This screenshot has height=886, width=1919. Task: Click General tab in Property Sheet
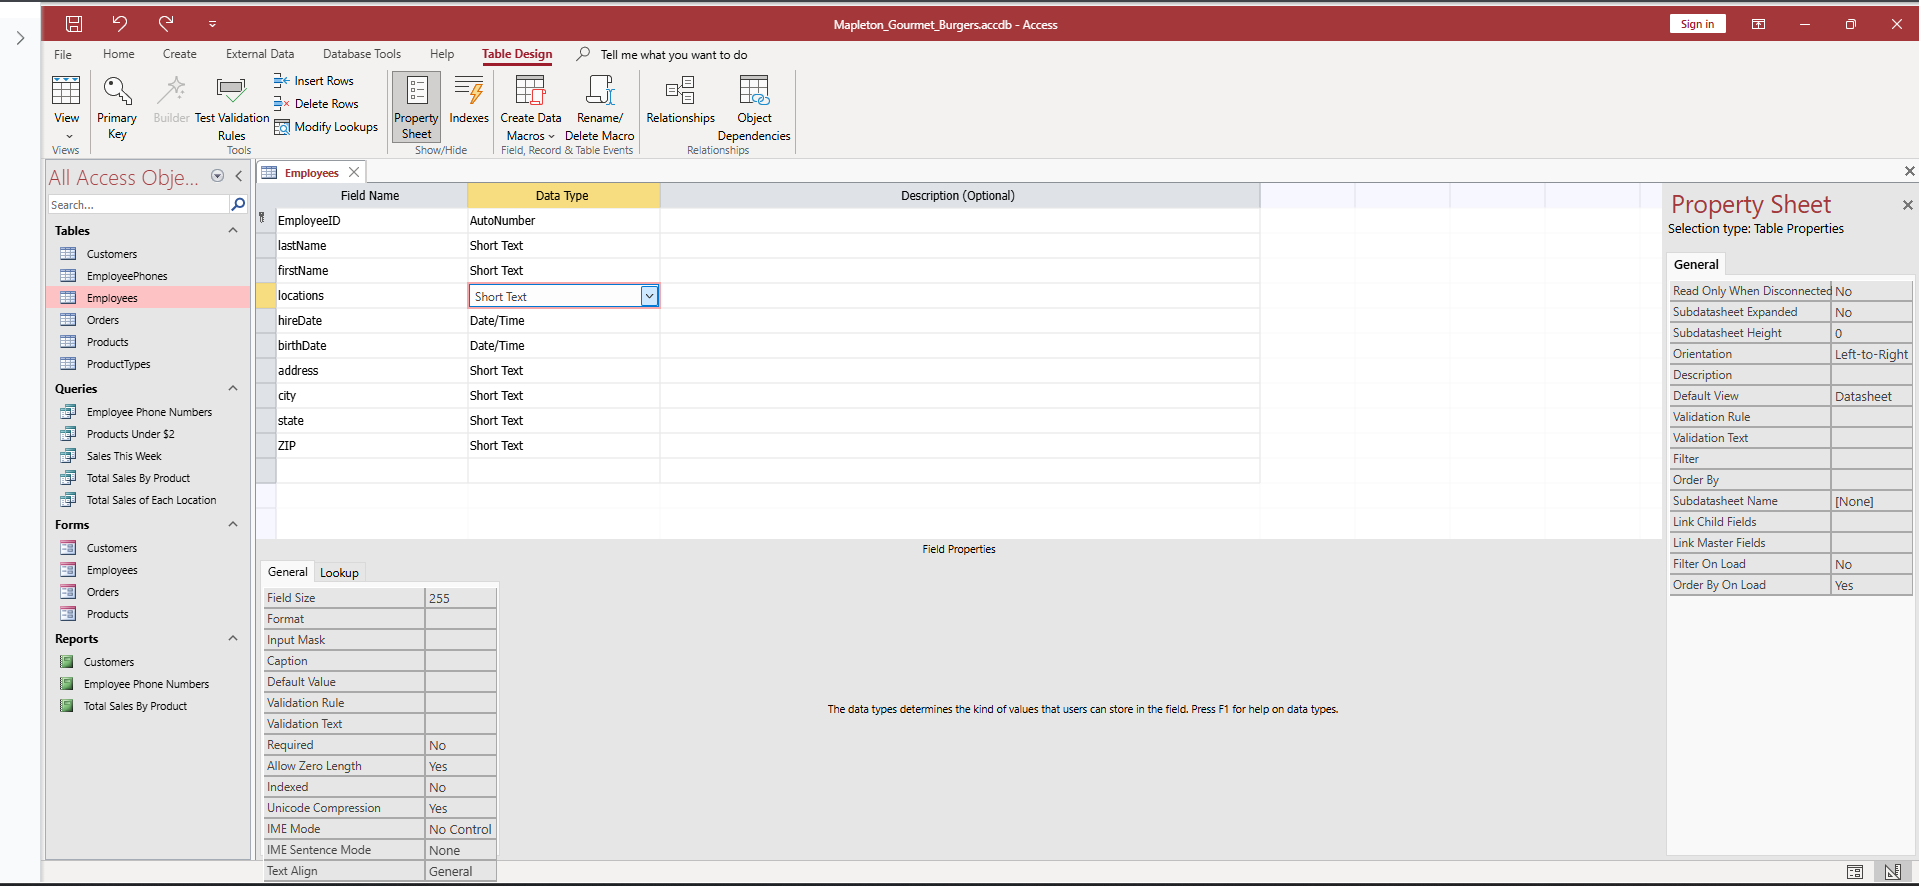click(1696, 264)
